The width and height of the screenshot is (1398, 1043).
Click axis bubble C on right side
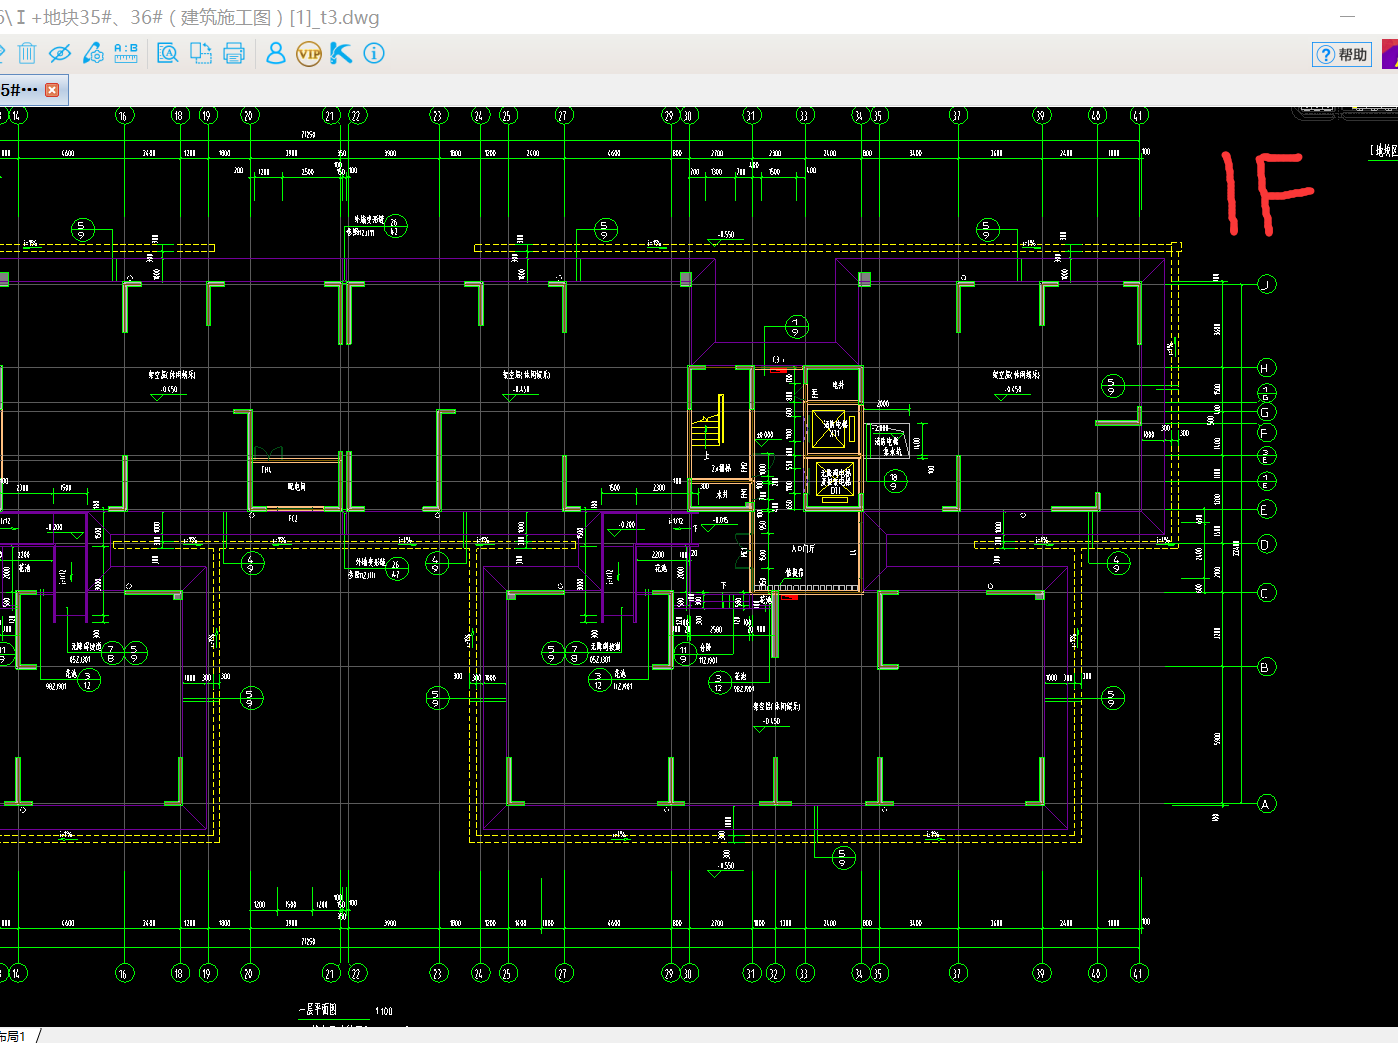1266,593
